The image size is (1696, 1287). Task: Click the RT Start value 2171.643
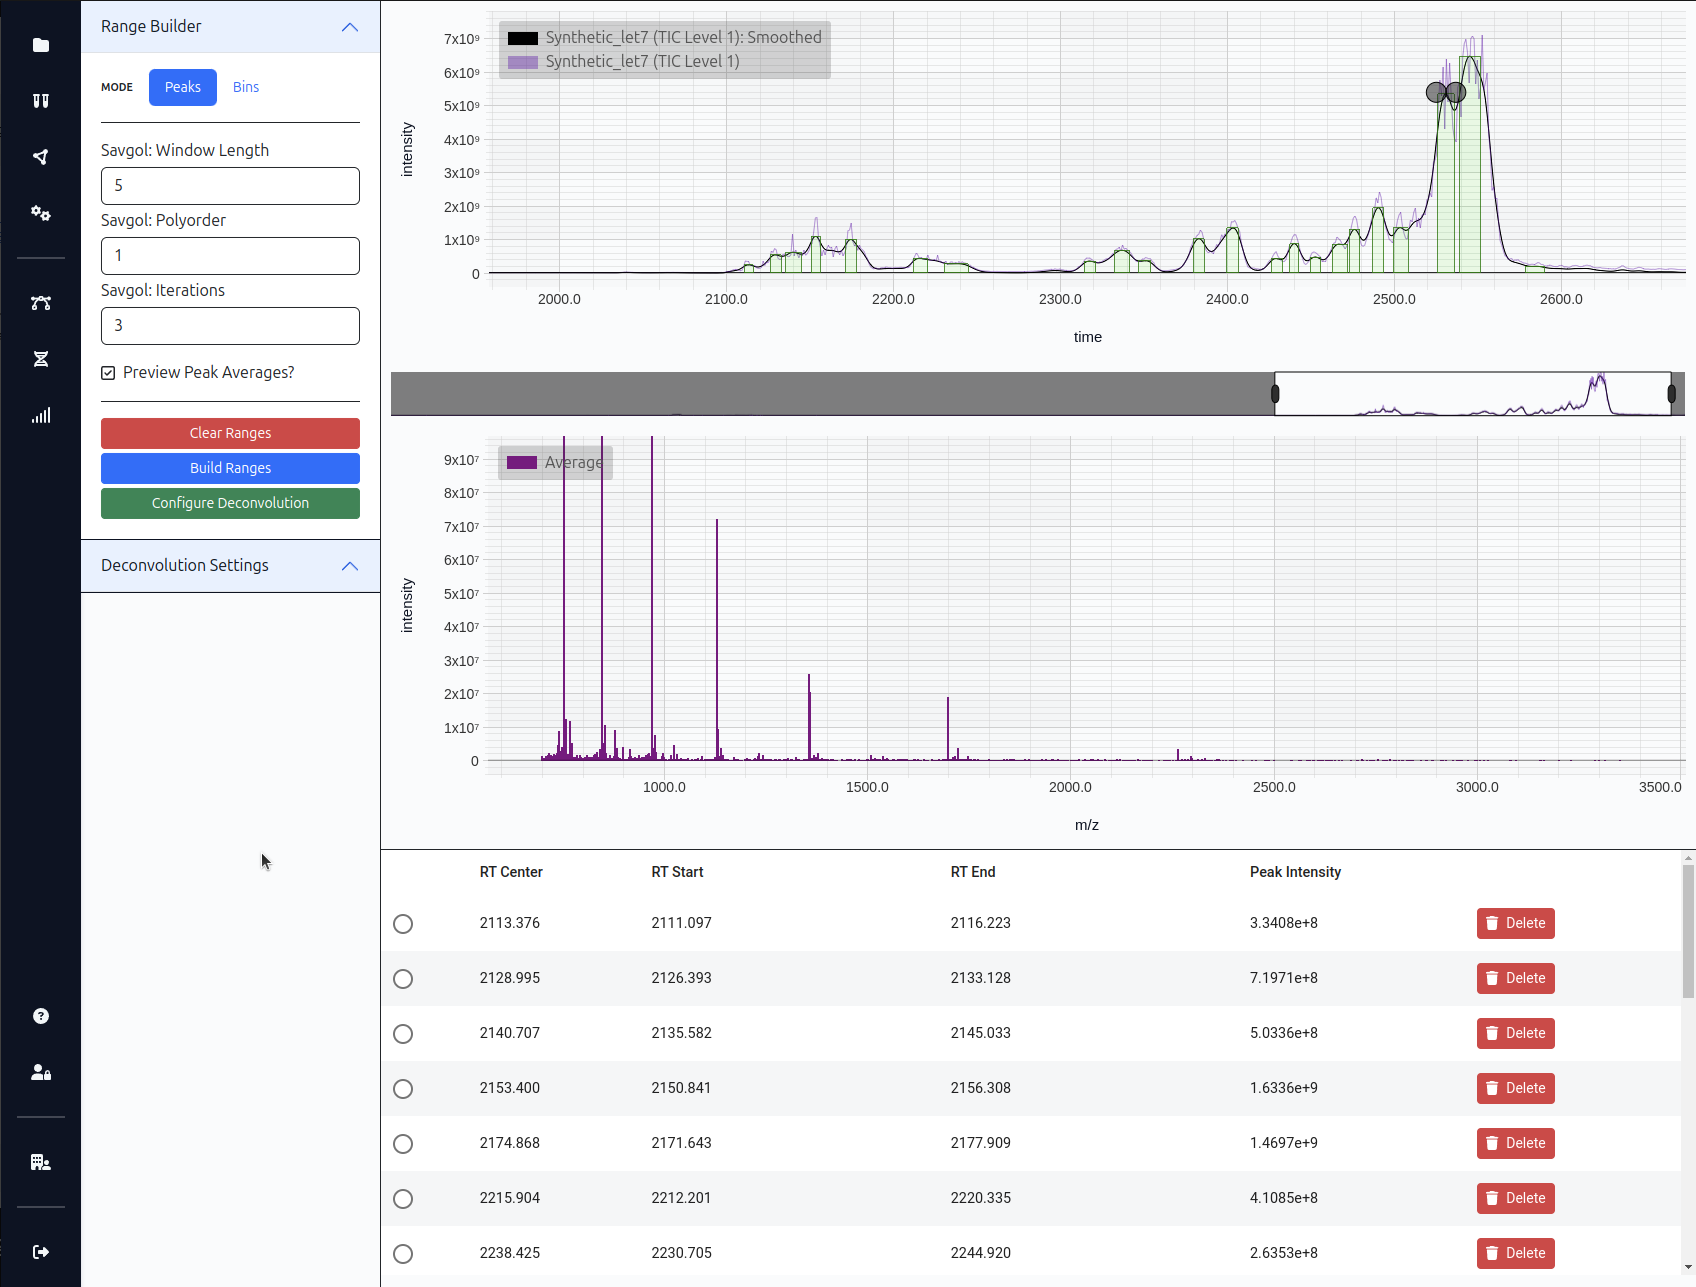681,1143
